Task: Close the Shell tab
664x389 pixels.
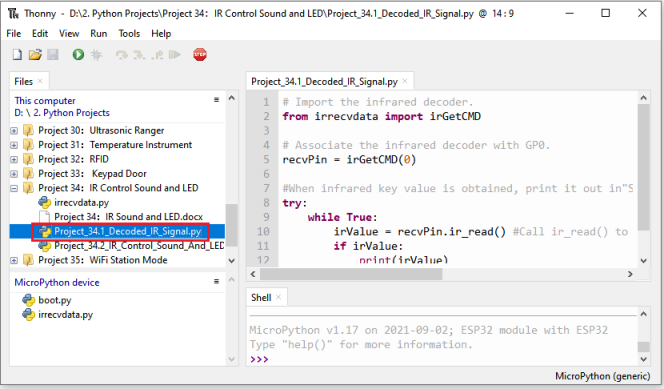Action: point(278,297)
